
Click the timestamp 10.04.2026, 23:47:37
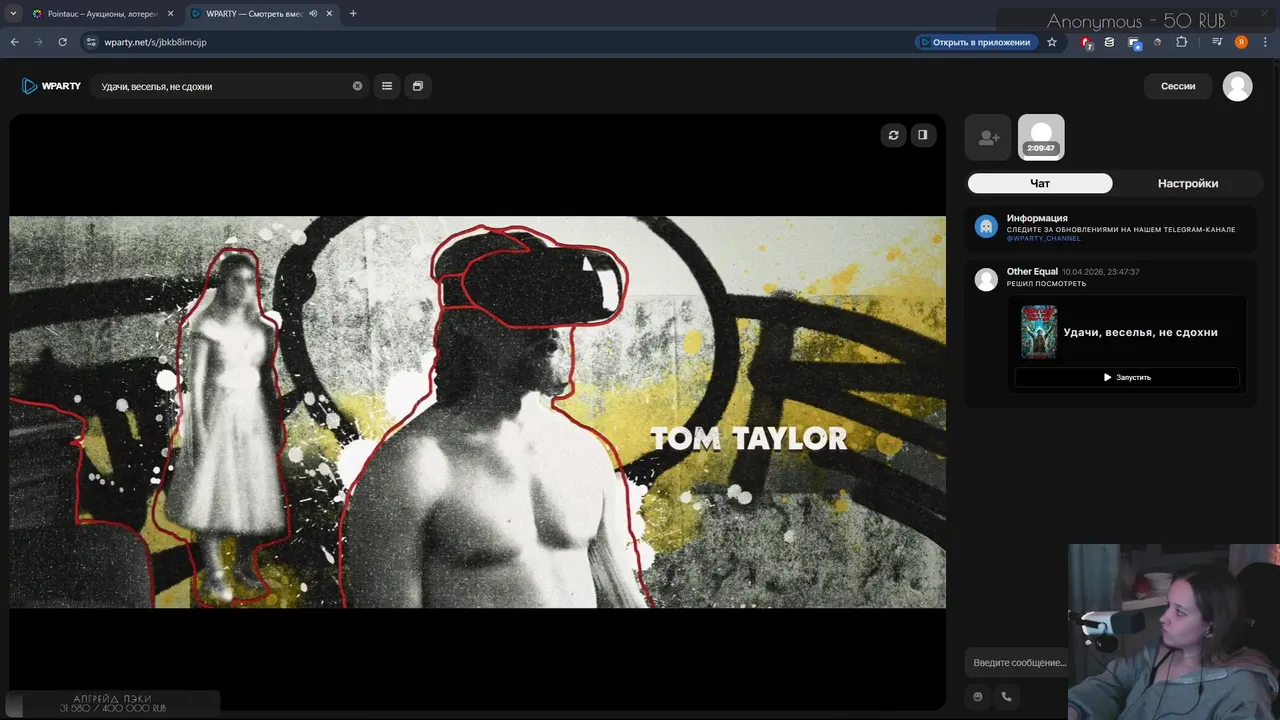tap(1100, 272)
